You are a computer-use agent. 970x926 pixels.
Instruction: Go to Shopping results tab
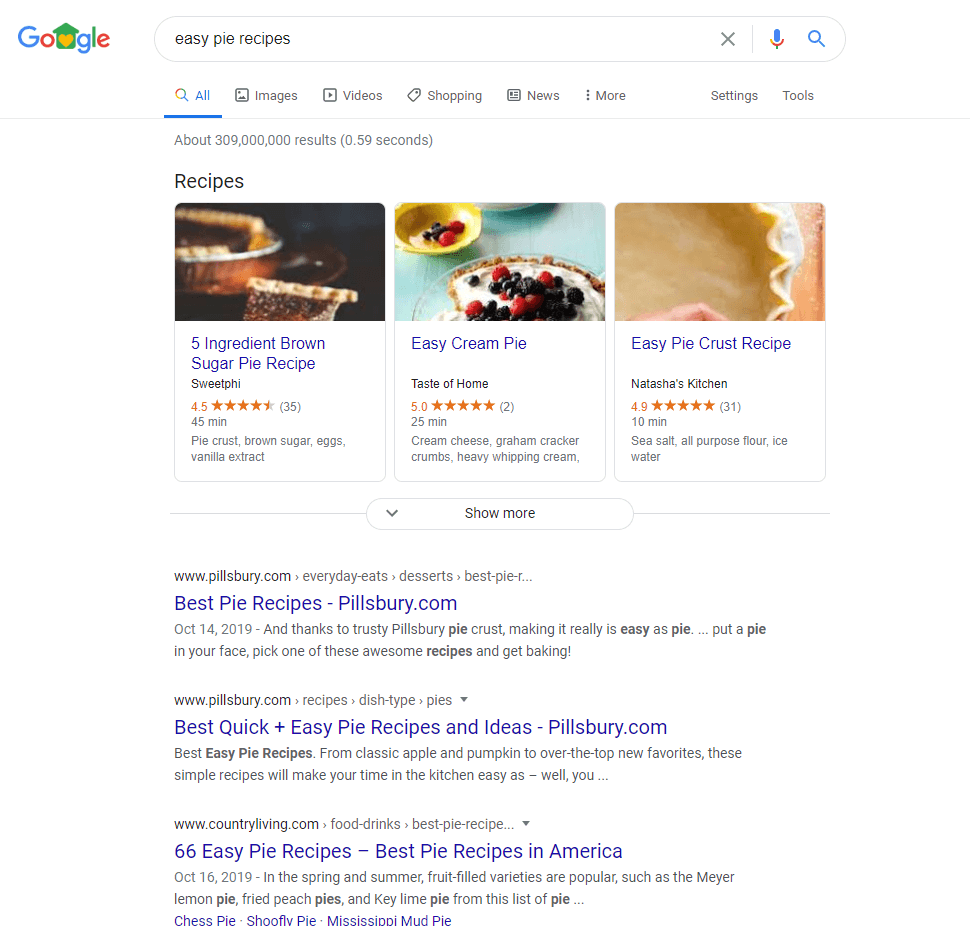point(444,96)
